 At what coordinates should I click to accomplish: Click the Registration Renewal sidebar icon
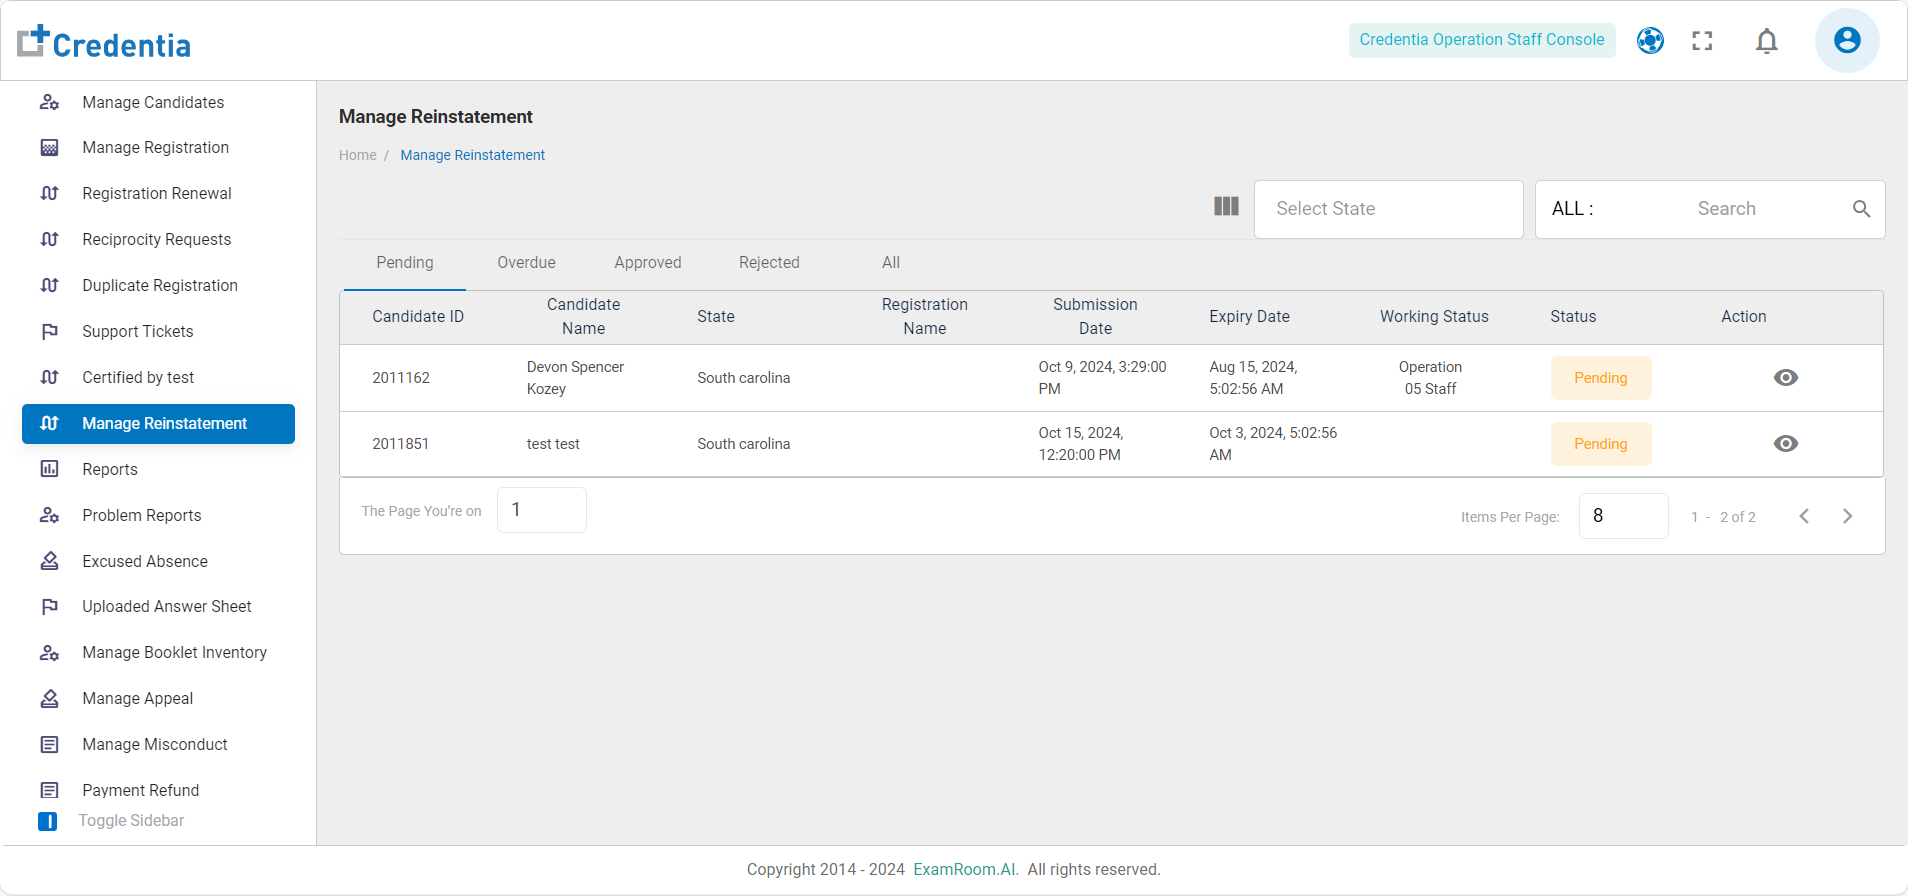pyautogui.click(x=49, y=193)
